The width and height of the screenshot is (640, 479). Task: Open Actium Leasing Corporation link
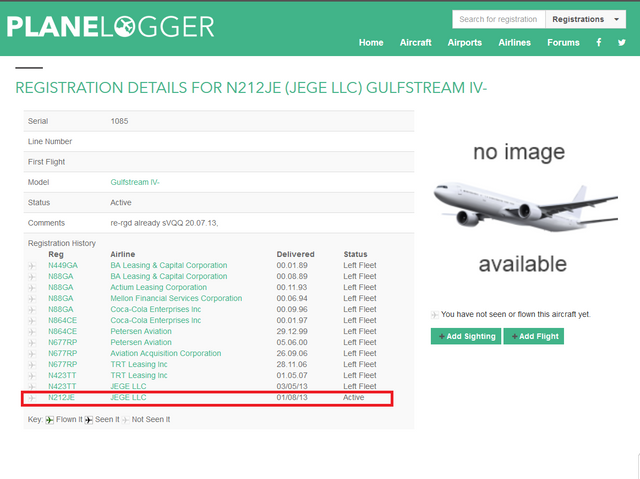158,287
